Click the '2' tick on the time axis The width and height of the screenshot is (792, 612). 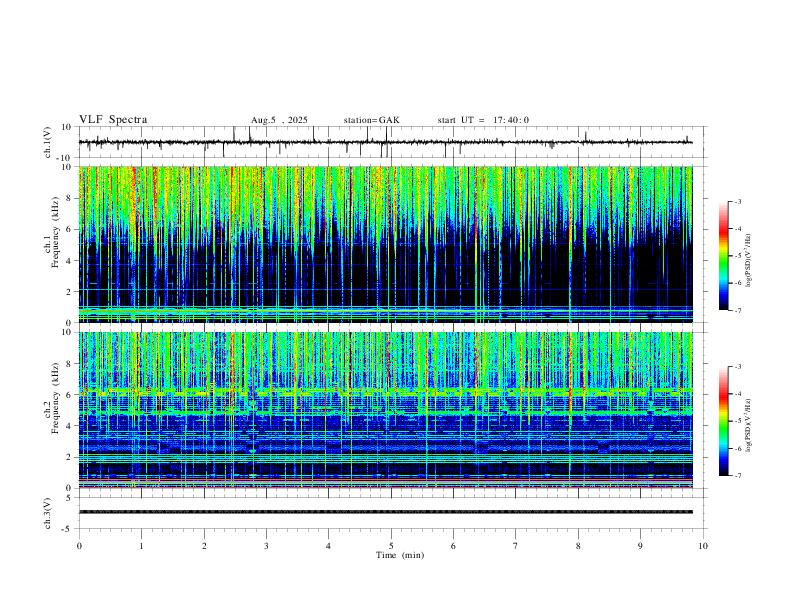pyautogui.click(x=204, y=546)
